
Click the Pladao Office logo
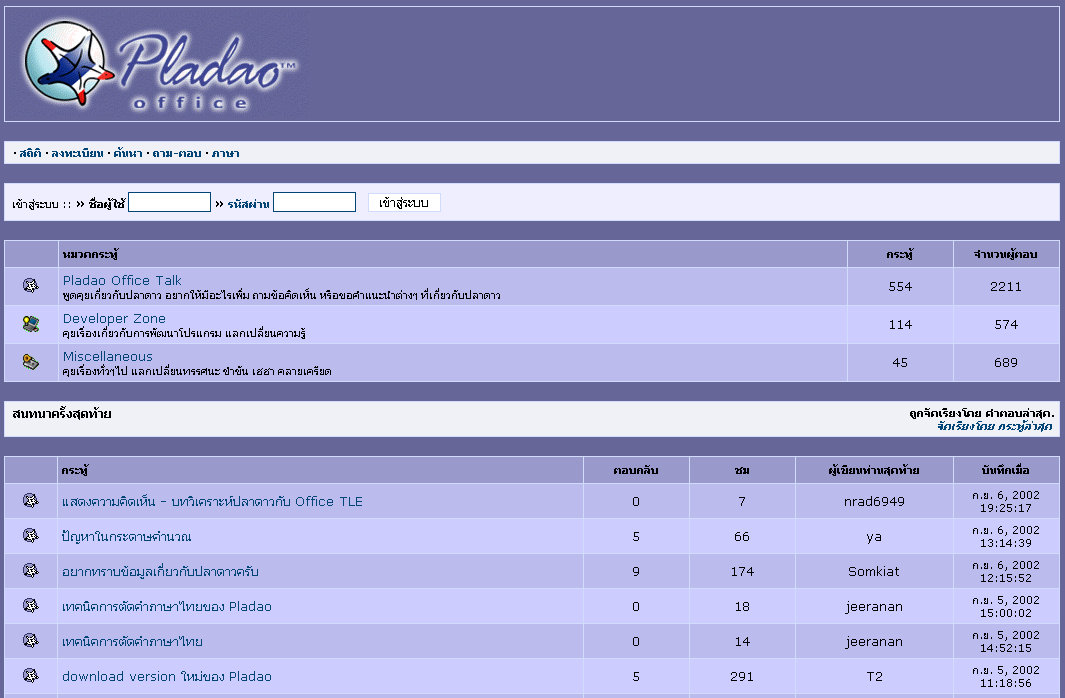click(x=160, y=65)
